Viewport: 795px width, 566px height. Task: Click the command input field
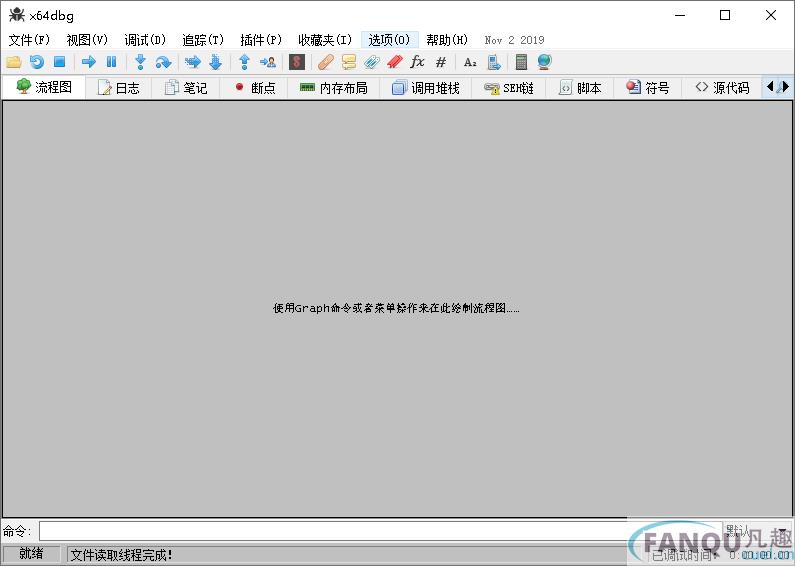pos(380,532)
